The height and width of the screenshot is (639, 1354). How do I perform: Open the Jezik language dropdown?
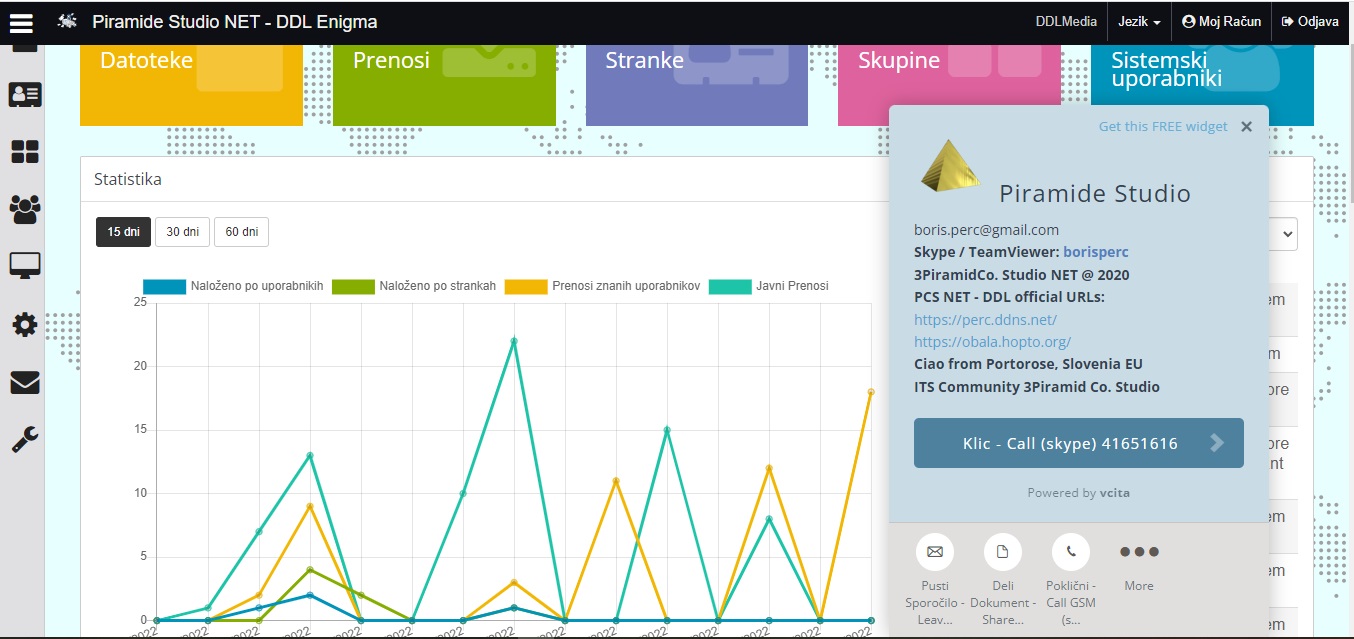(1139, 21)
